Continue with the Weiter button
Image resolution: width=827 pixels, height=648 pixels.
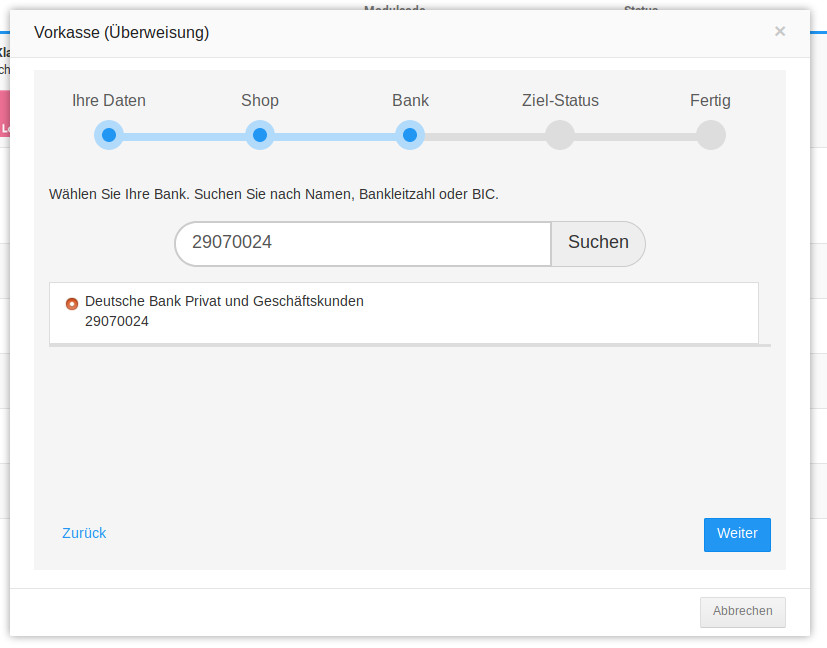tap(737, 534)
